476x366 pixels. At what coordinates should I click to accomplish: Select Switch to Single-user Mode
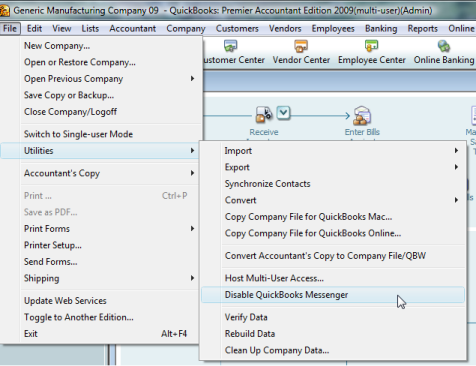click(101, 134)
